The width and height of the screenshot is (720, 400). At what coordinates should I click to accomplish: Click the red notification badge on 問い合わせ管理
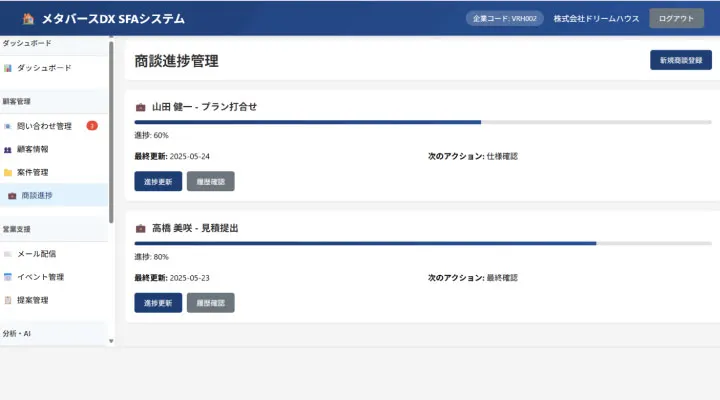[x=92, y=126]
